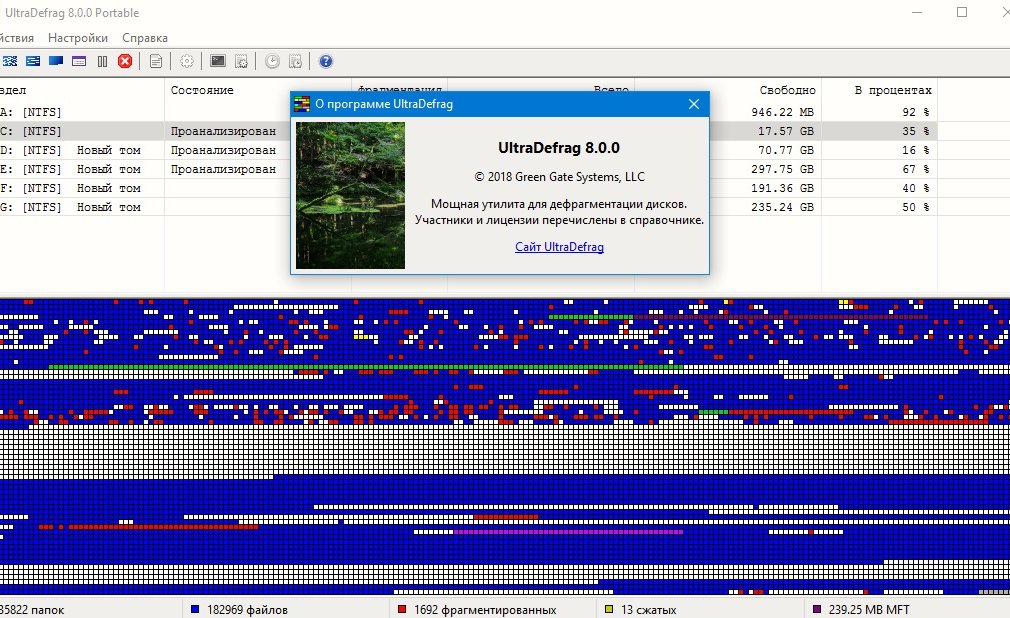1010x618 pixels.
Task: Click the disk cluster map
Action: point(505,447)
